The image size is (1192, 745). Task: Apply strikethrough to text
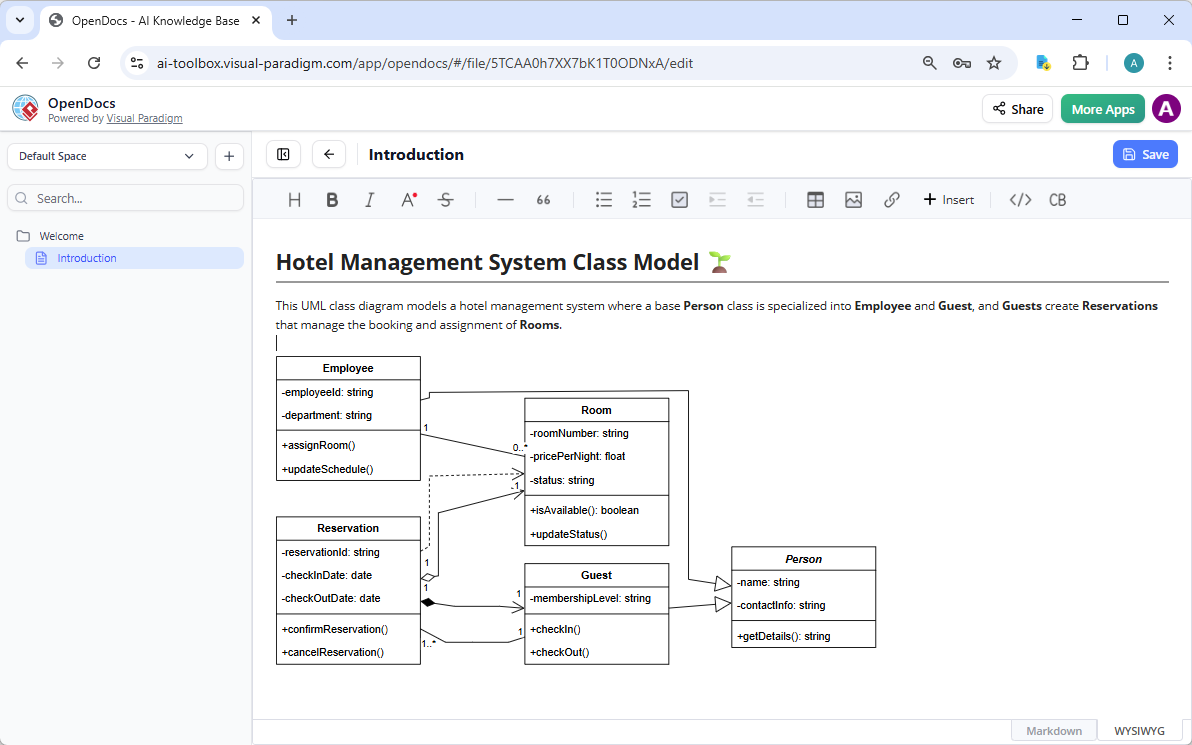[x=445, y=199]
